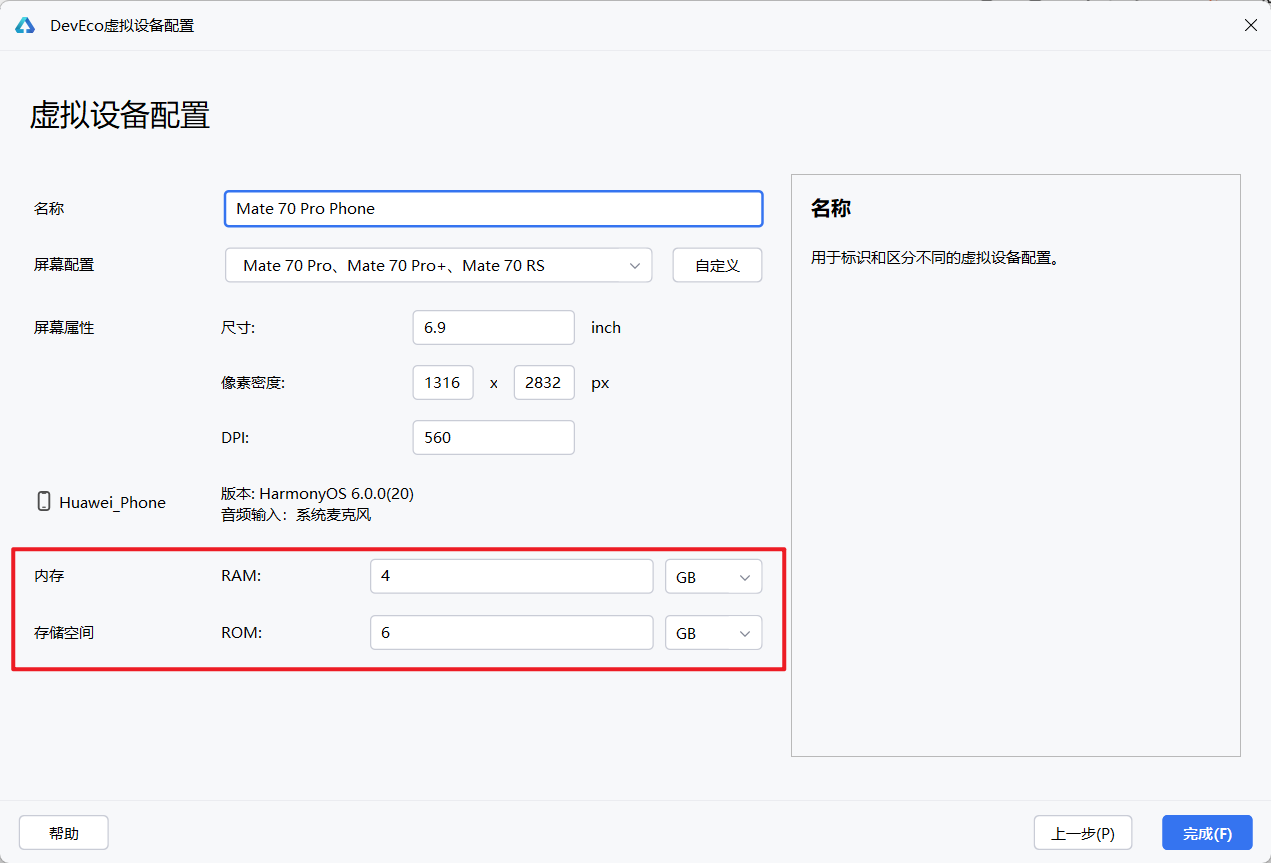
Task: Close the virtual device configuration window
Action: pos(1250,25)
